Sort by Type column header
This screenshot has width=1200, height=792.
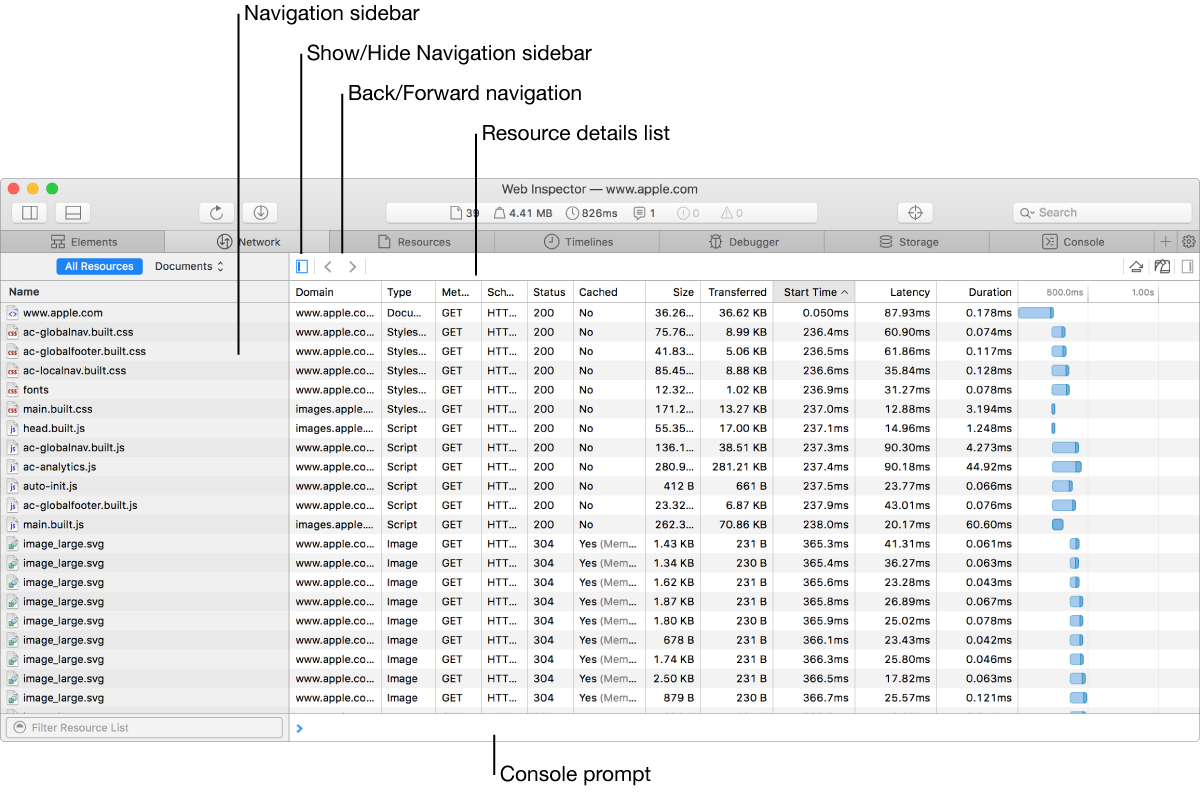(x=408, y=292)
